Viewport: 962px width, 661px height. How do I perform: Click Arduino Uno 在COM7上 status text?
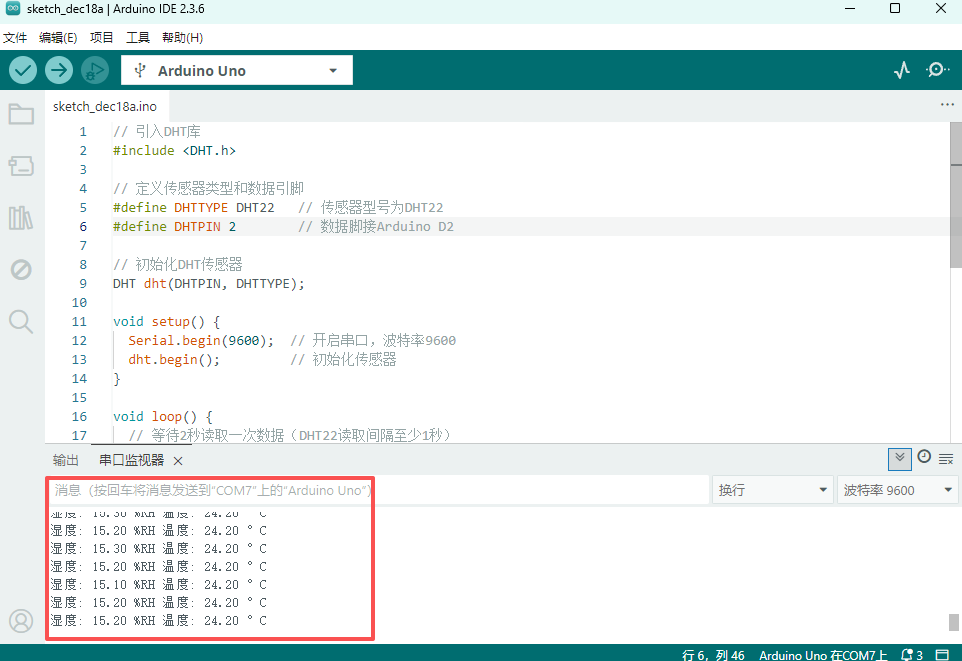click(823, 655)
